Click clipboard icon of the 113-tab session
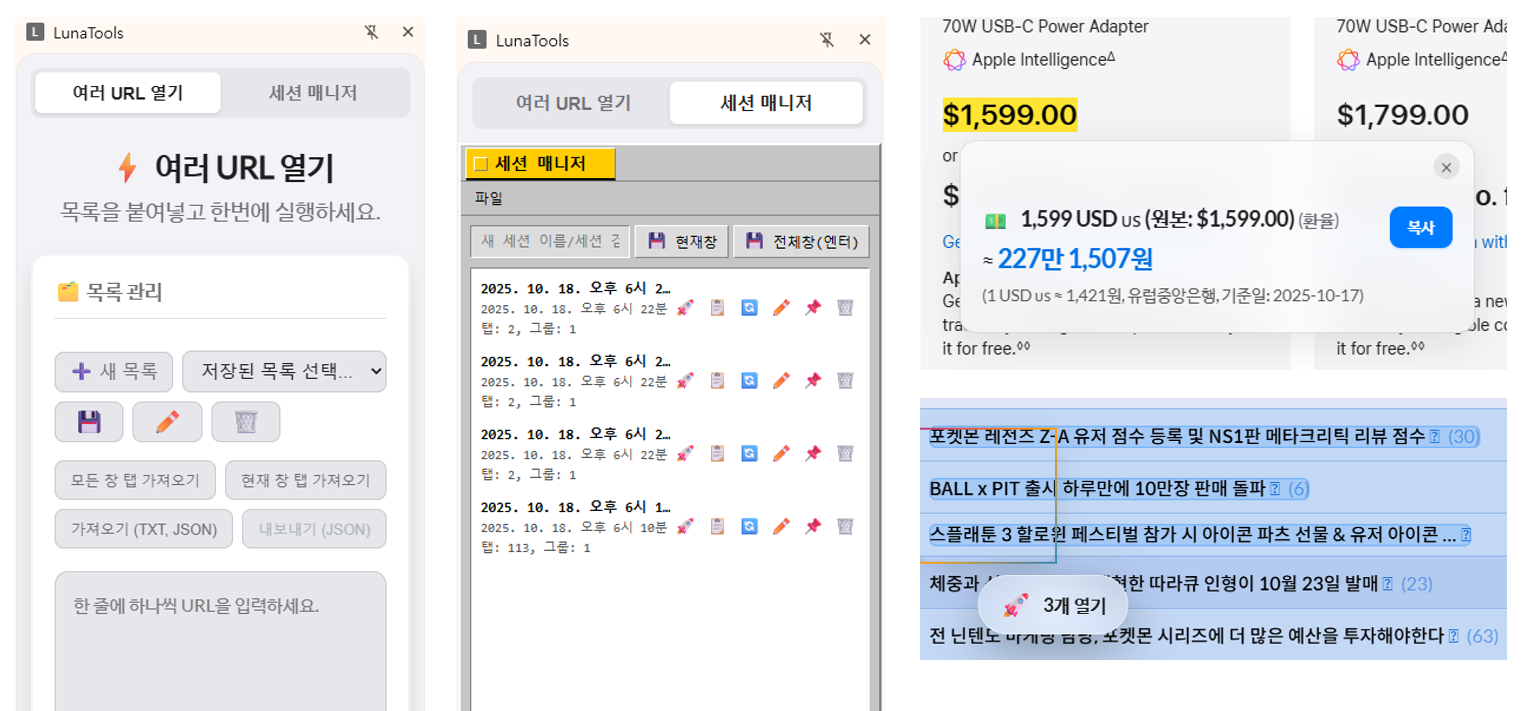Viewport: 1532px width, 711px height. pyautogui.click(x=717, y=526)
